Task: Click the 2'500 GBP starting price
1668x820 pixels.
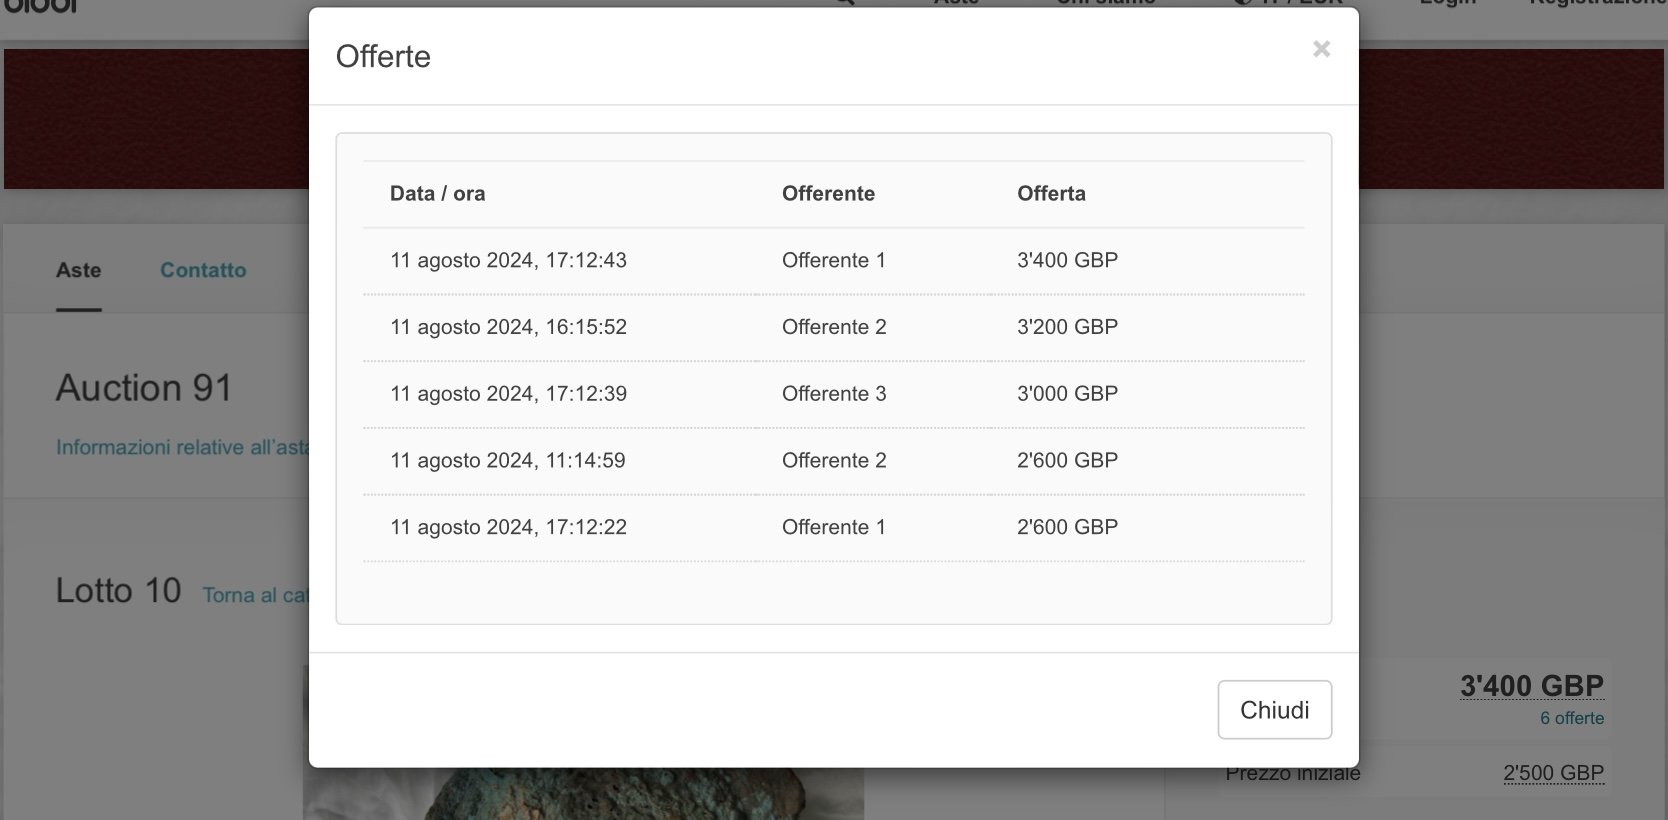Action: tap(1553, 773)
